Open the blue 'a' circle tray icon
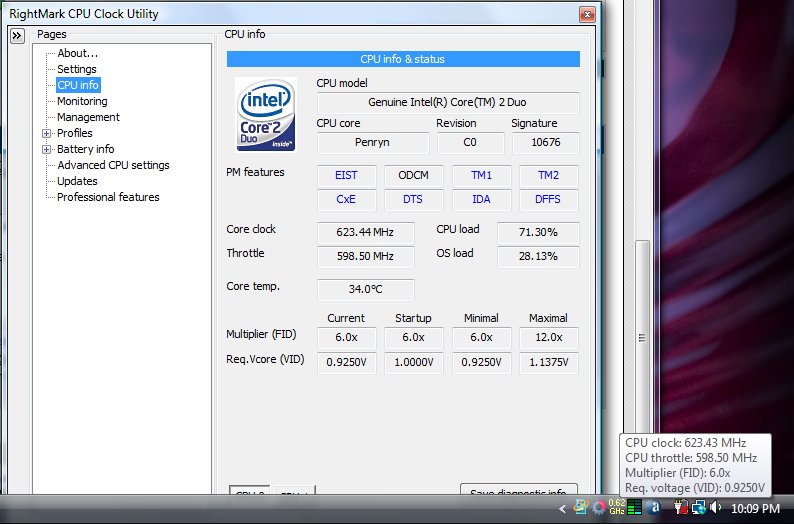This screenshot has height=524, width=794. [655, 507]
